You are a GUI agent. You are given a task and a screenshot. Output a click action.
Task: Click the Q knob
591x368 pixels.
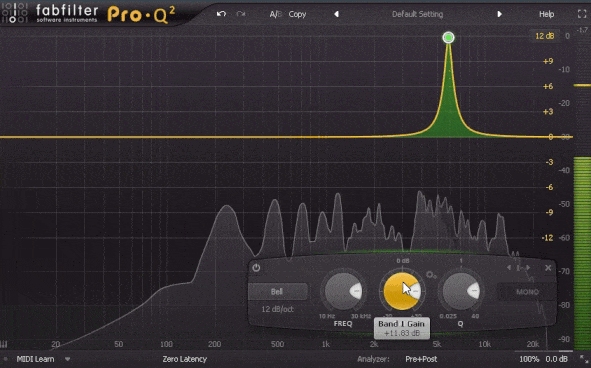461,291
